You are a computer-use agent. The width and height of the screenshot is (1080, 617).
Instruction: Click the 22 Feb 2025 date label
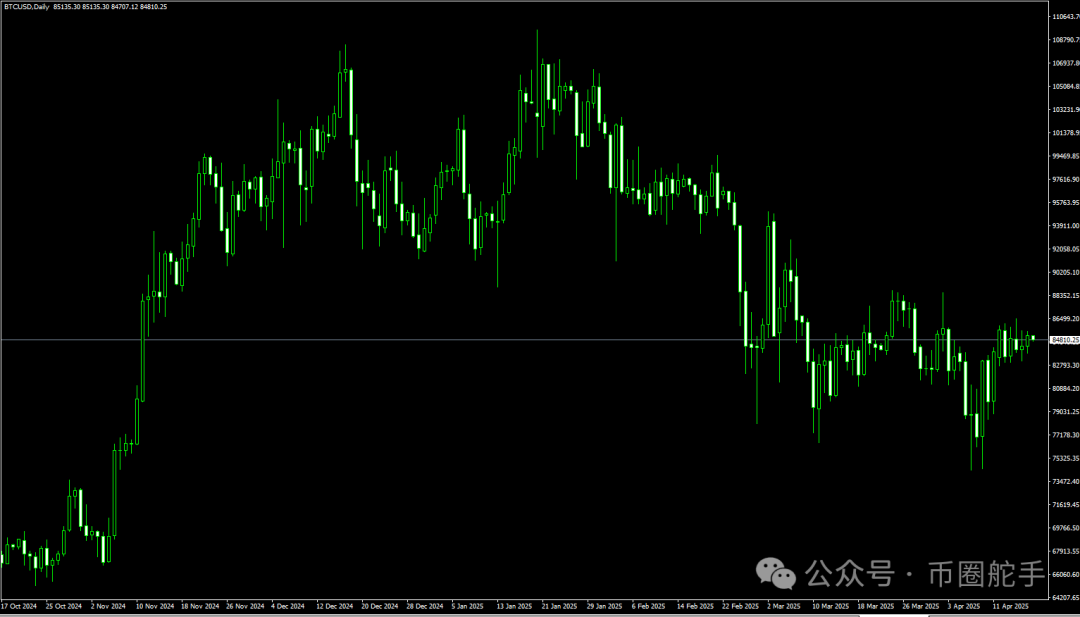738,607
